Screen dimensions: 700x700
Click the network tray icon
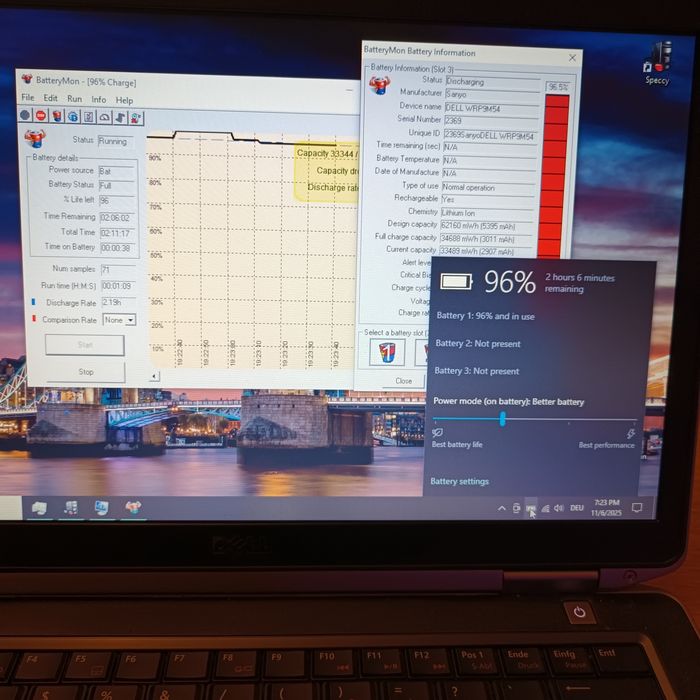pyautogui.click(x=546, y=508)
